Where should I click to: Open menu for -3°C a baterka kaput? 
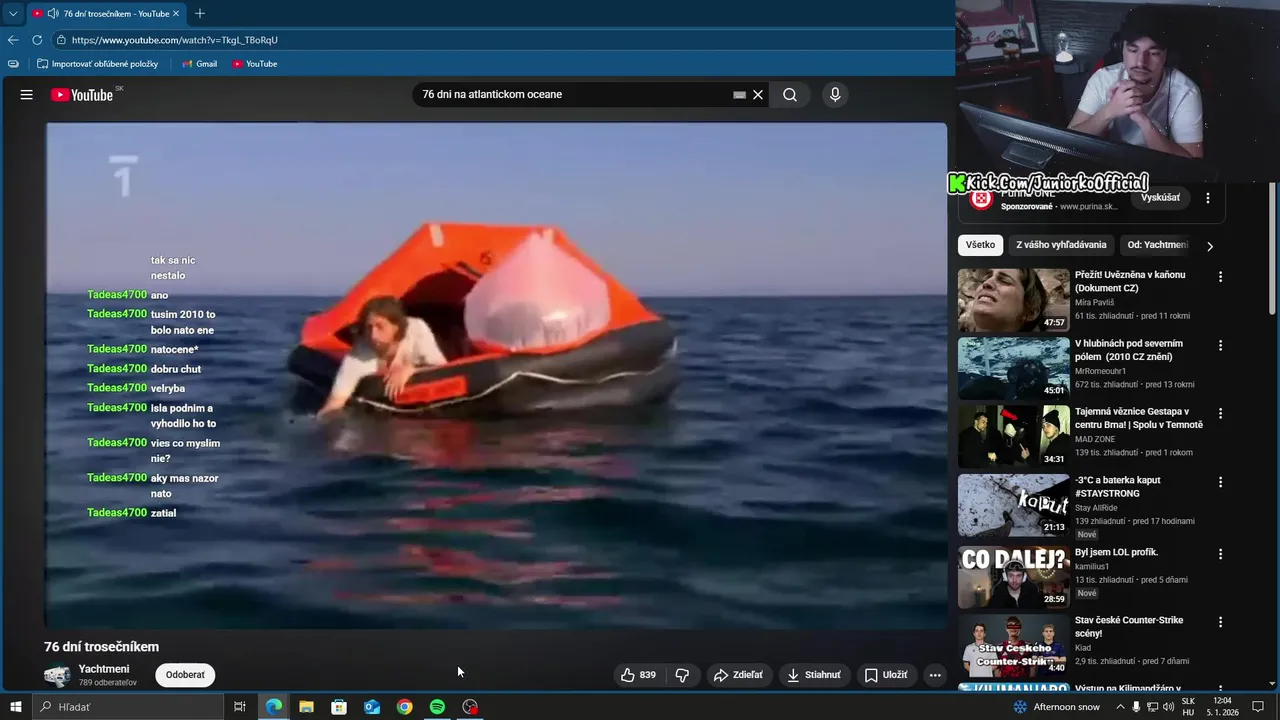[1220, 481]
